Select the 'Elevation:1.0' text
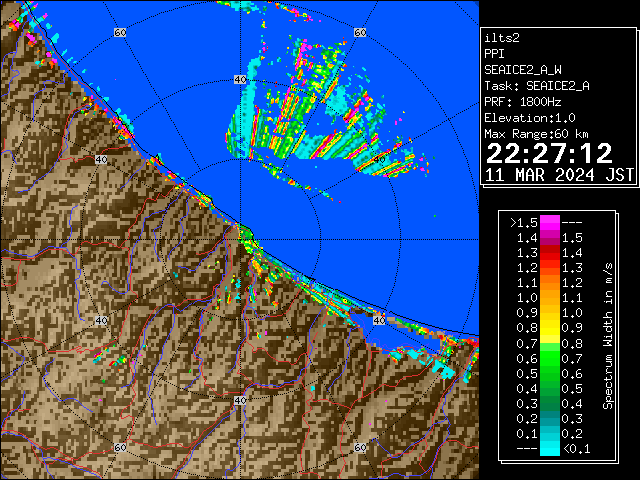Image resolution: width=640 pixels, height=480 pixels. click(530, 118)
